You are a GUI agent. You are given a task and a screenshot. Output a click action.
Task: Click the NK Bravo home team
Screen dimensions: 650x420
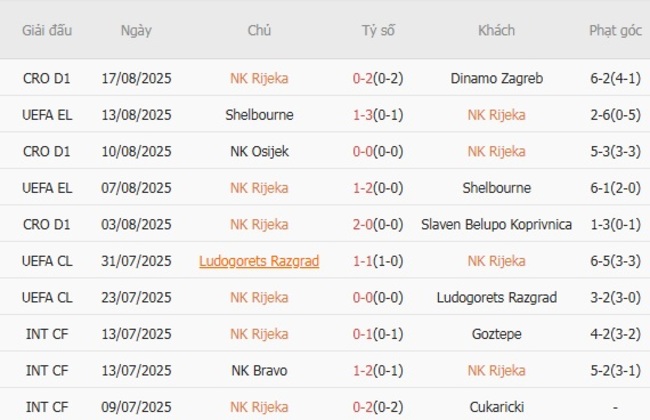pyautogui.click(x=259, y=371)
